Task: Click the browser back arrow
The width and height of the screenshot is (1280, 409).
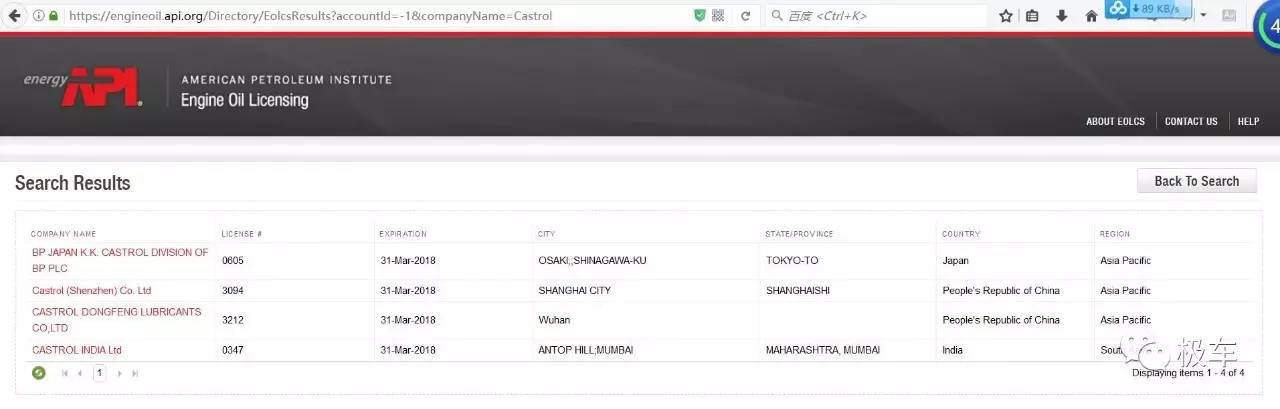Action: tap(12, 16)
